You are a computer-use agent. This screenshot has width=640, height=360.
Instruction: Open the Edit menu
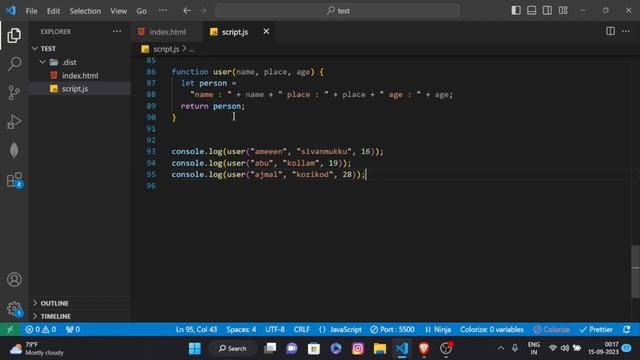53,11
